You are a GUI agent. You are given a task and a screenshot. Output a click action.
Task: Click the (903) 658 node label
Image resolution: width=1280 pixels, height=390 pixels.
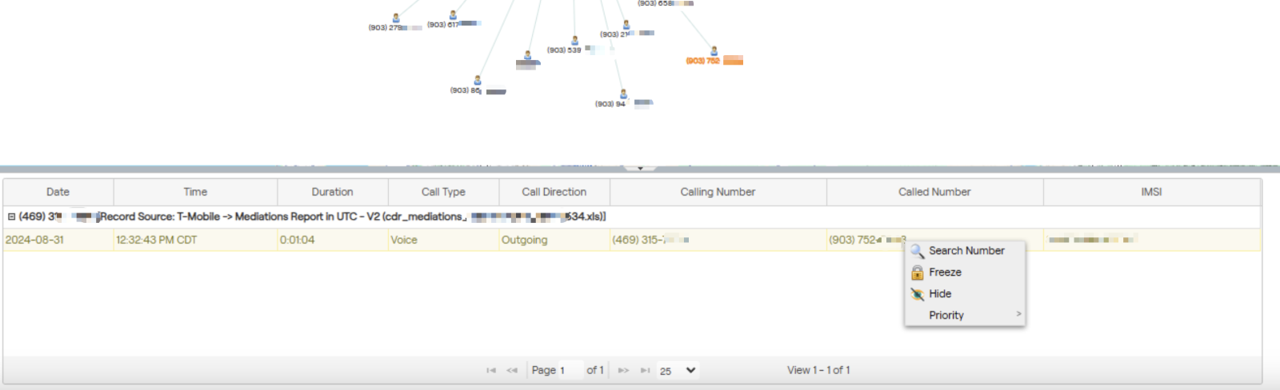pos(665,3)
